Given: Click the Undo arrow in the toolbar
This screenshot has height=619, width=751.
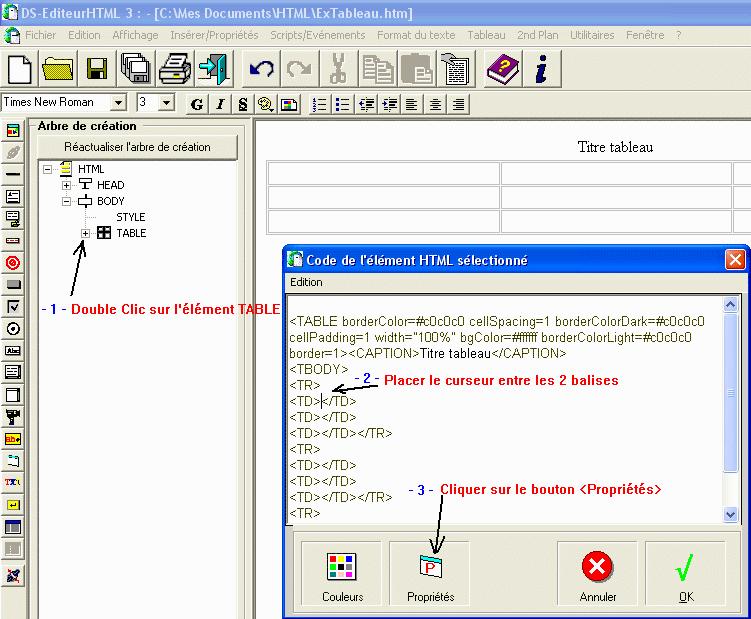Looking at the screenshot, I should pos(262,70).
